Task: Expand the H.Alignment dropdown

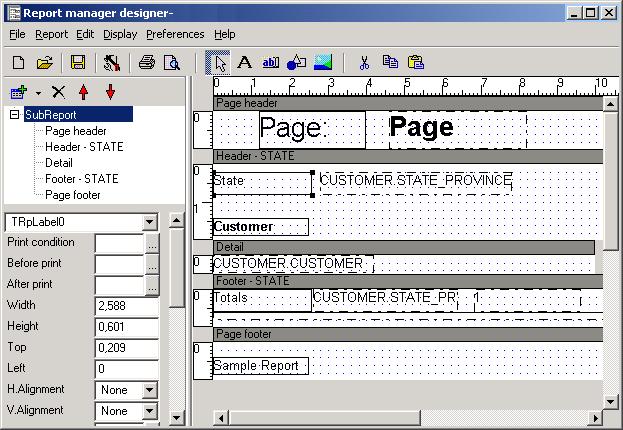Action: 150,390
